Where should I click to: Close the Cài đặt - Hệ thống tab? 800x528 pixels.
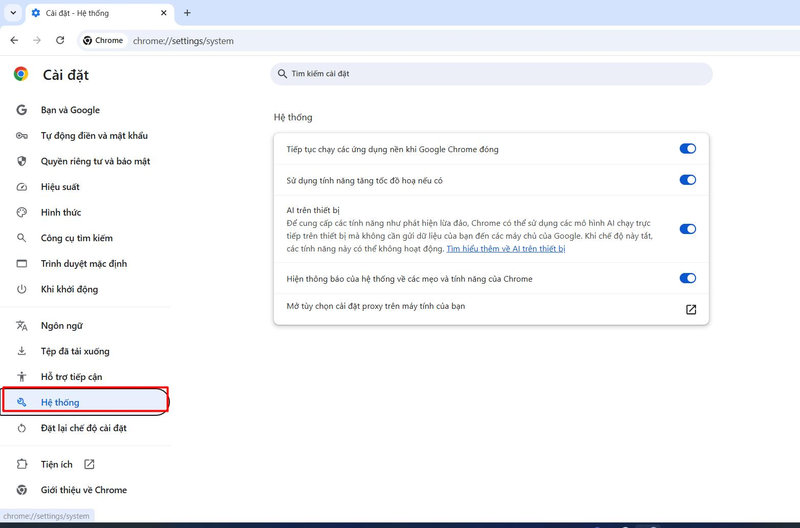point(163,13)
